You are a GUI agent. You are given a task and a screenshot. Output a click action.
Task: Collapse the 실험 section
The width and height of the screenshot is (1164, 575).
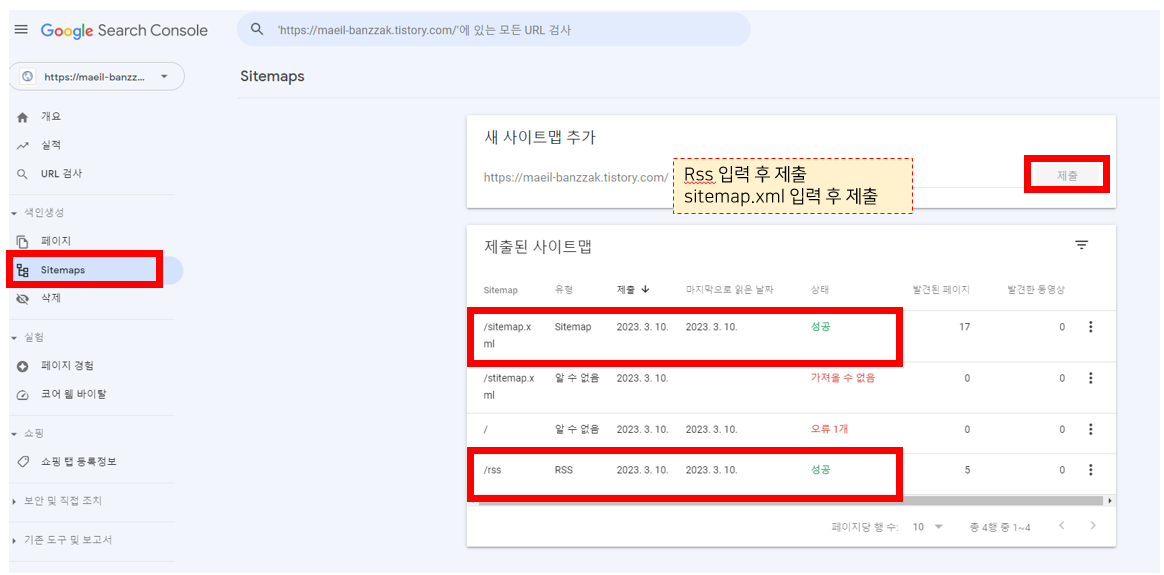(x=27, y=338)
